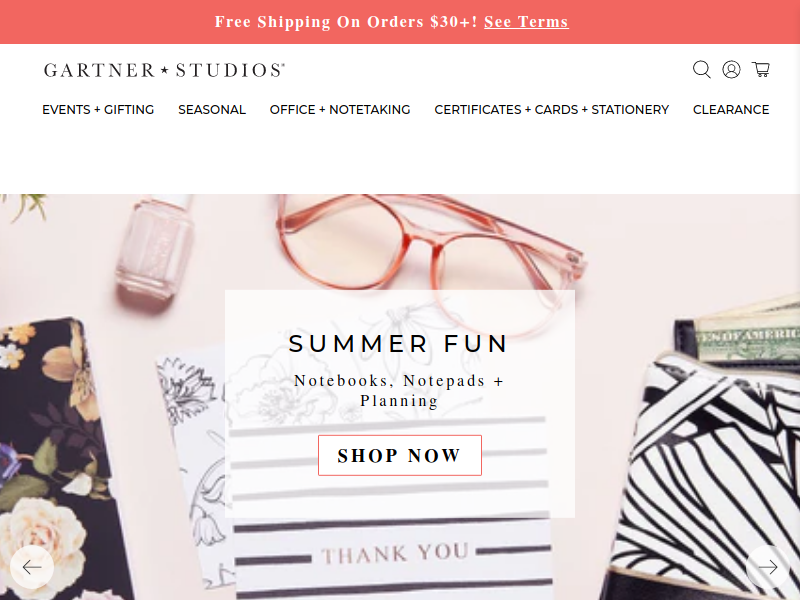The width and height of the screenshot is (800, 600).
Task: Click the Shop Now button
Action: [399, 455]
